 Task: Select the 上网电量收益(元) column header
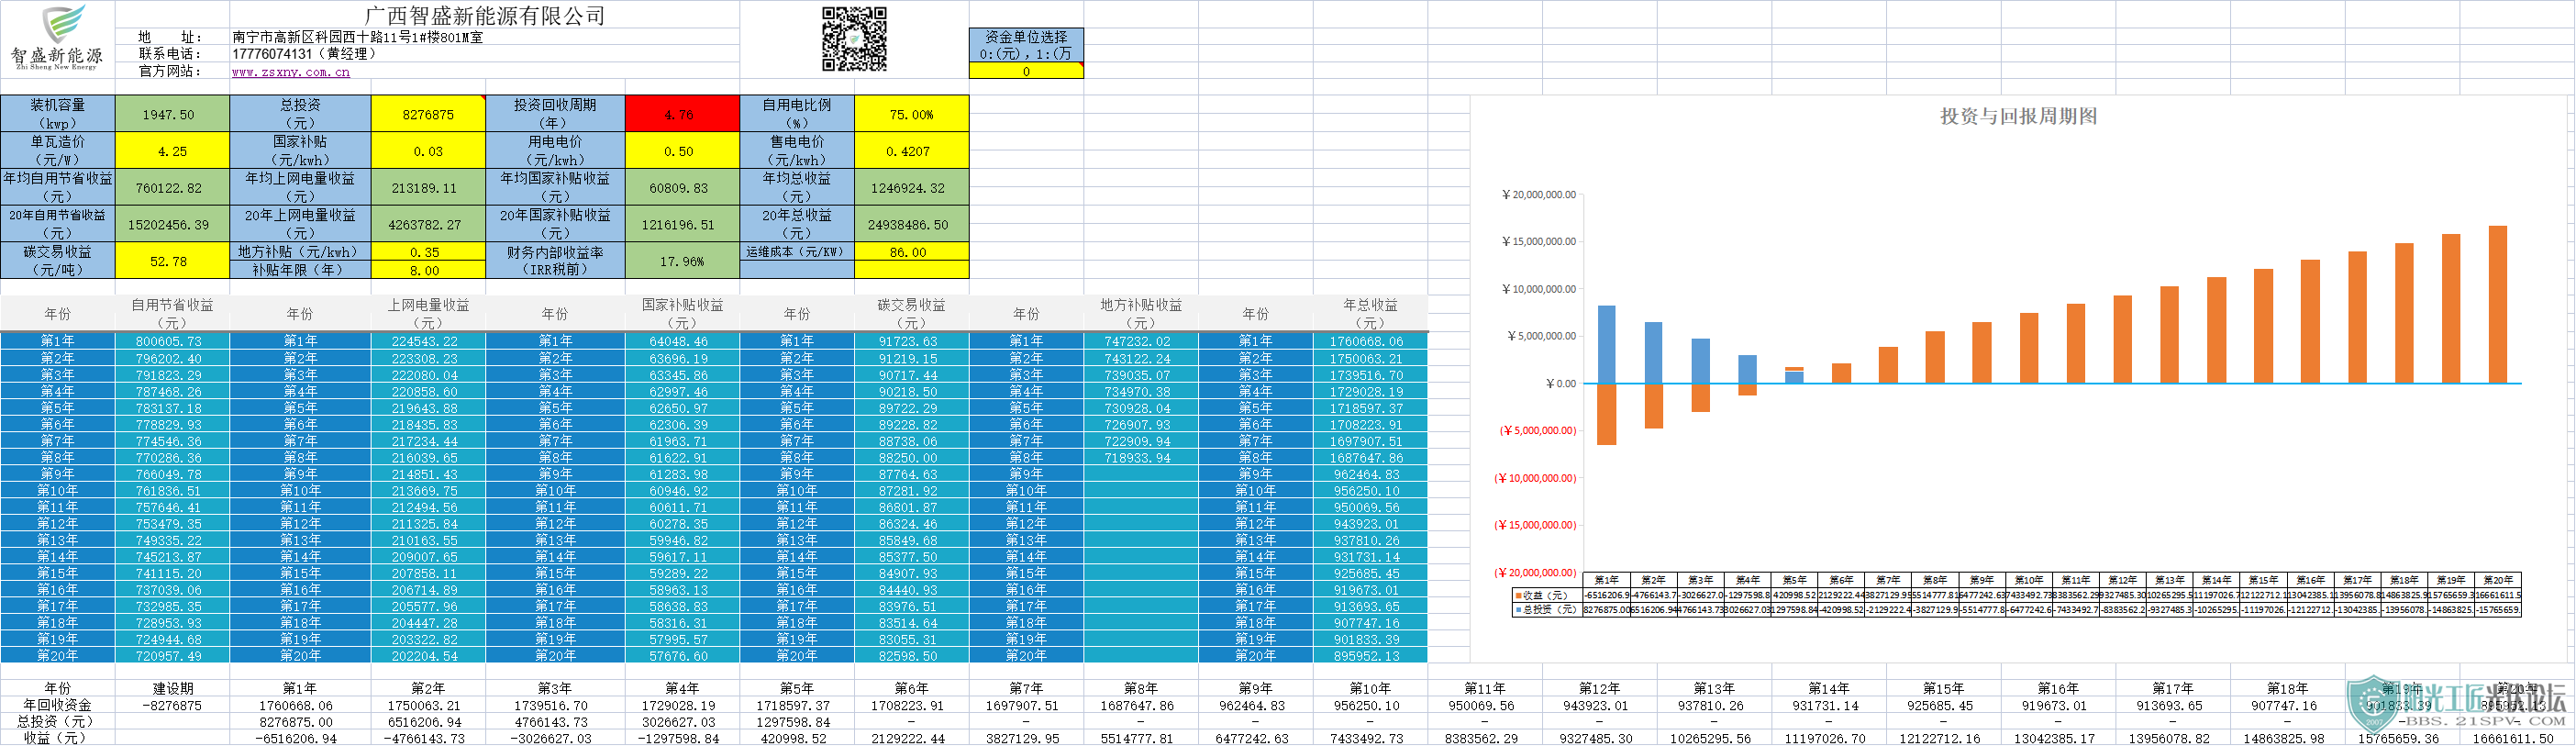[x=428, y=313]
